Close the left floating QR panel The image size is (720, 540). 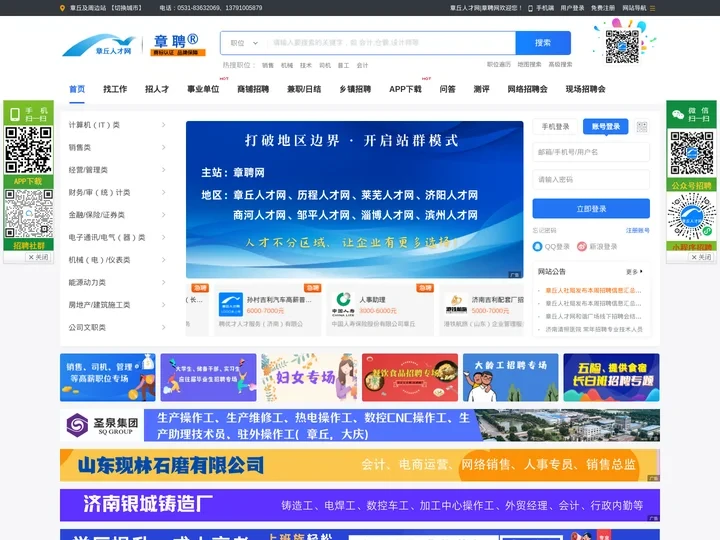[38, 257]
